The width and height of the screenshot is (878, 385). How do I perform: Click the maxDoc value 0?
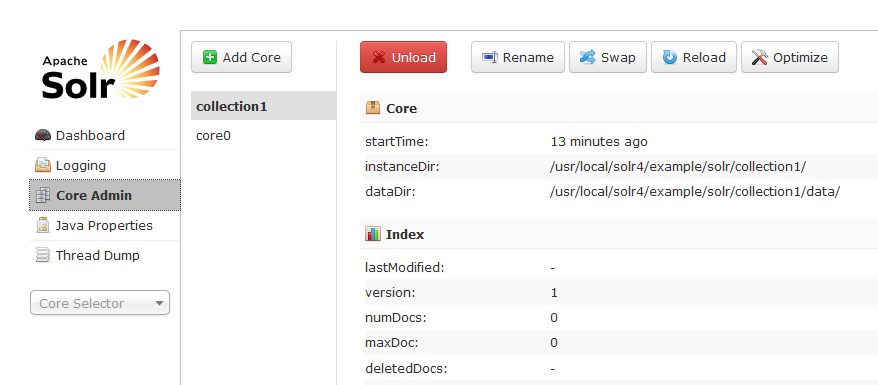(554, 342)
